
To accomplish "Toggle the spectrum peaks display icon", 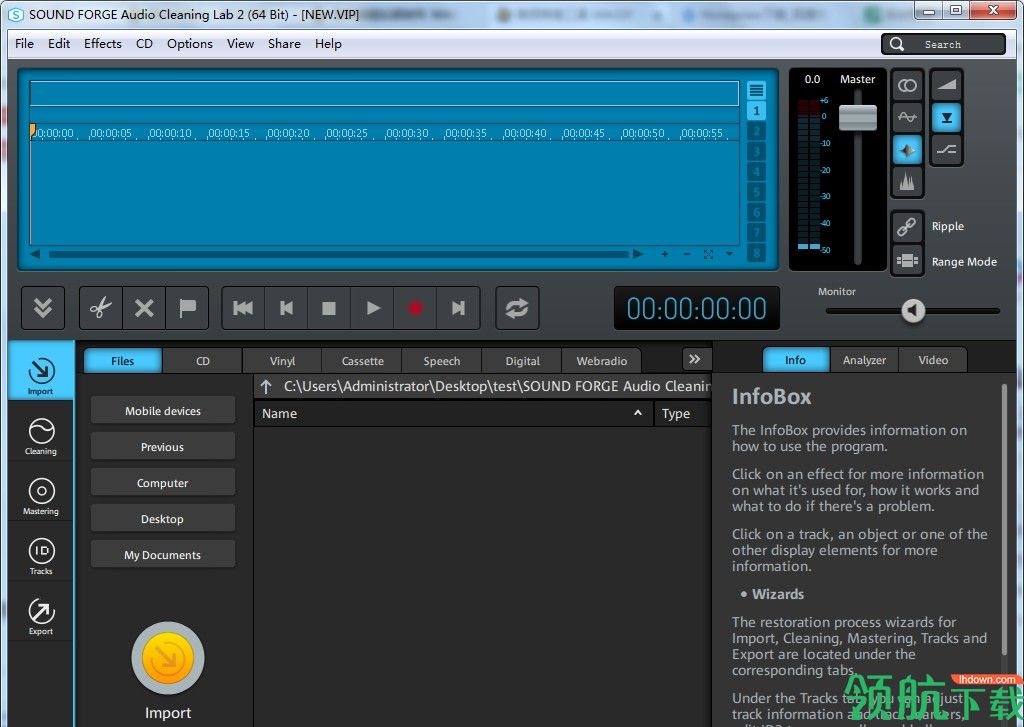I will tap(907, 182).
